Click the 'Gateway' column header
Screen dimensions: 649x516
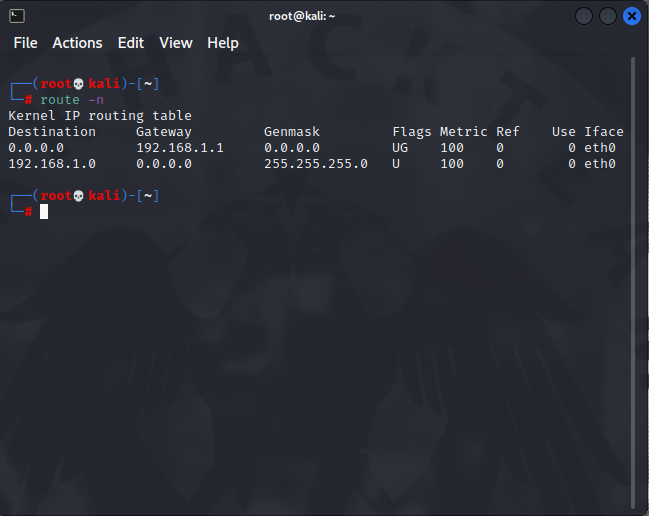tap(164, 132)
